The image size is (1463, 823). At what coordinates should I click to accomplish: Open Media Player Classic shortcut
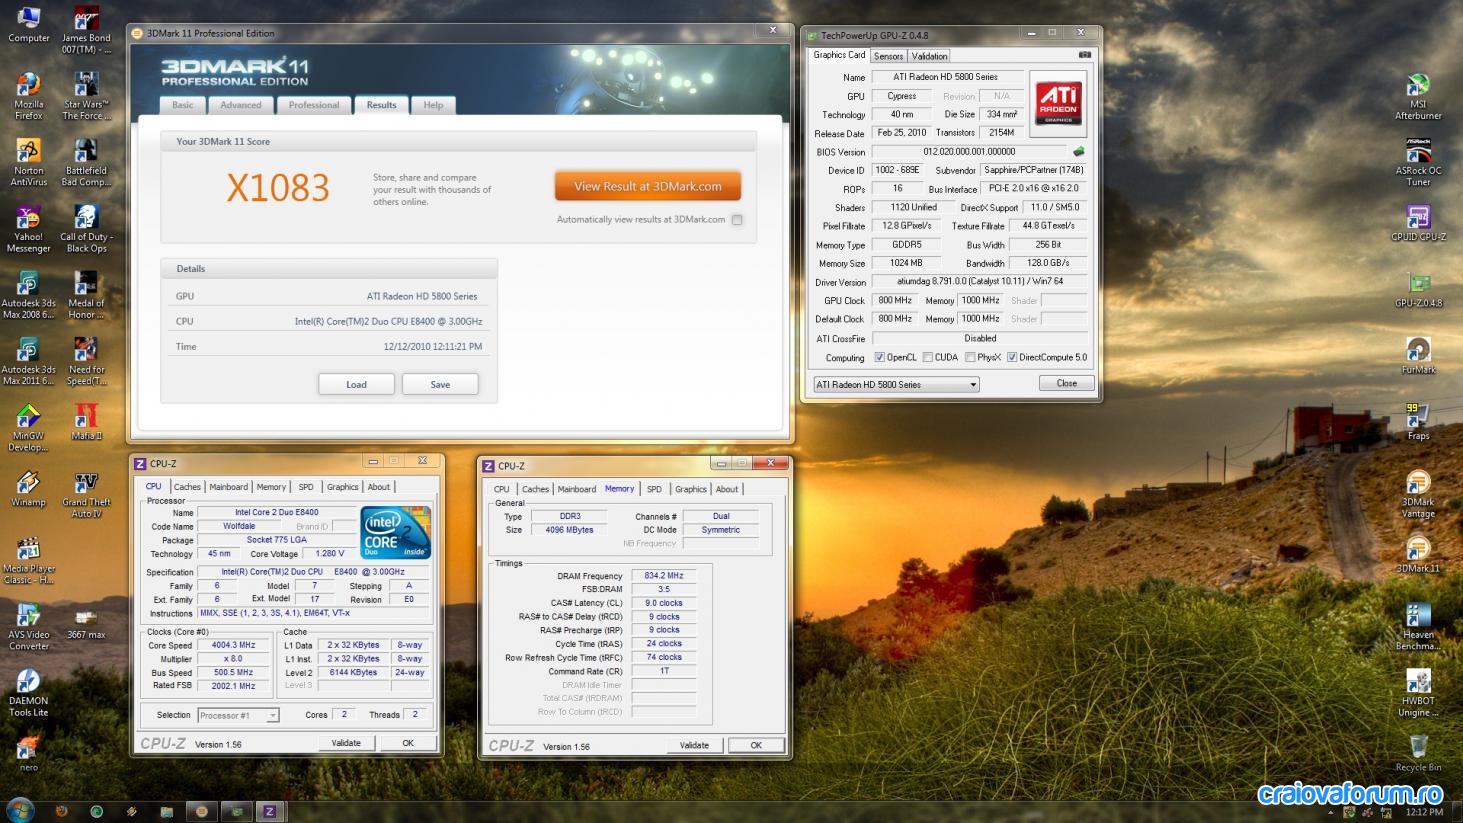pyautogui.click(x=28, y=560)
